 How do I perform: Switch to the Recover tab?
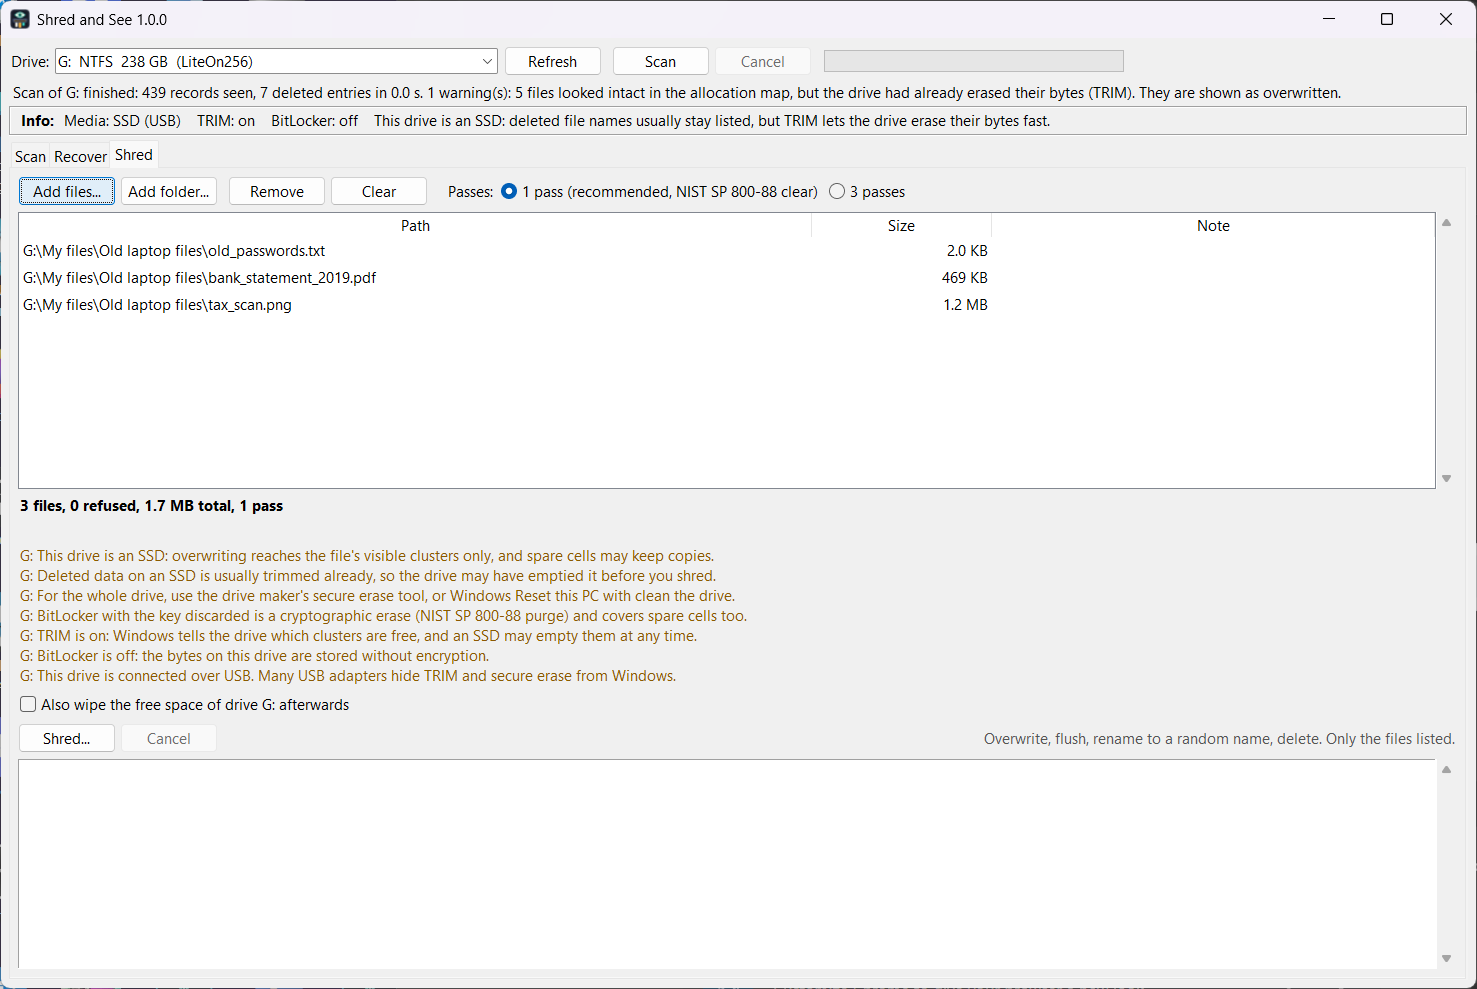pos(80,157)
